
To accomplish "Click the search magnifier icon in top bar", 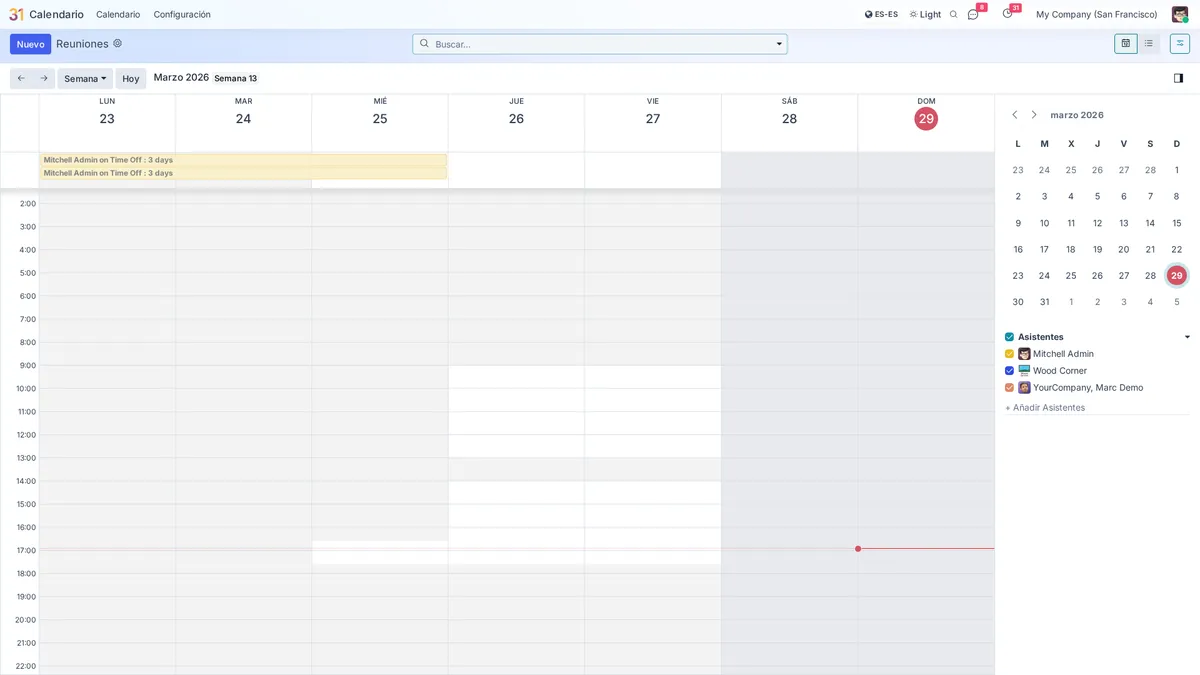I will tap(952, 13).
